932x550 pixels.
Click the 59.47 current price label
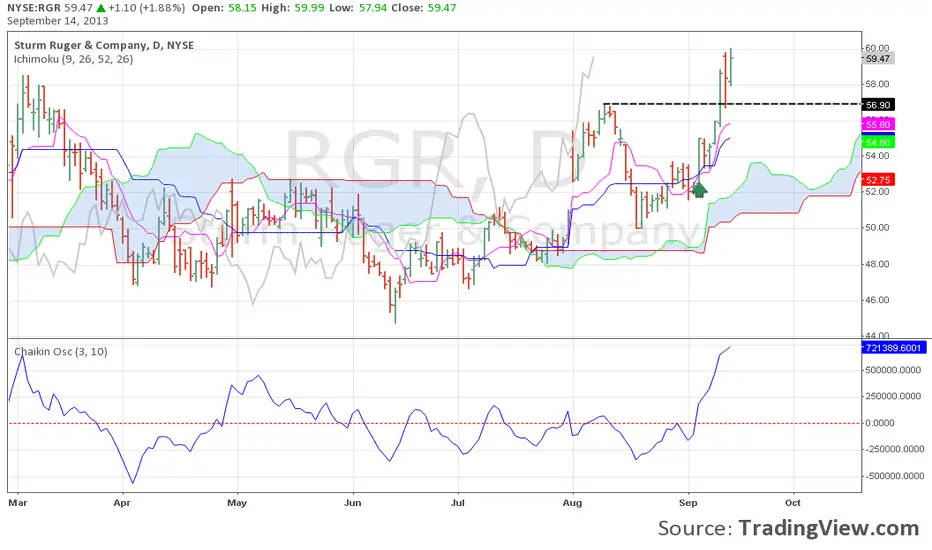[x=878, y=58]
